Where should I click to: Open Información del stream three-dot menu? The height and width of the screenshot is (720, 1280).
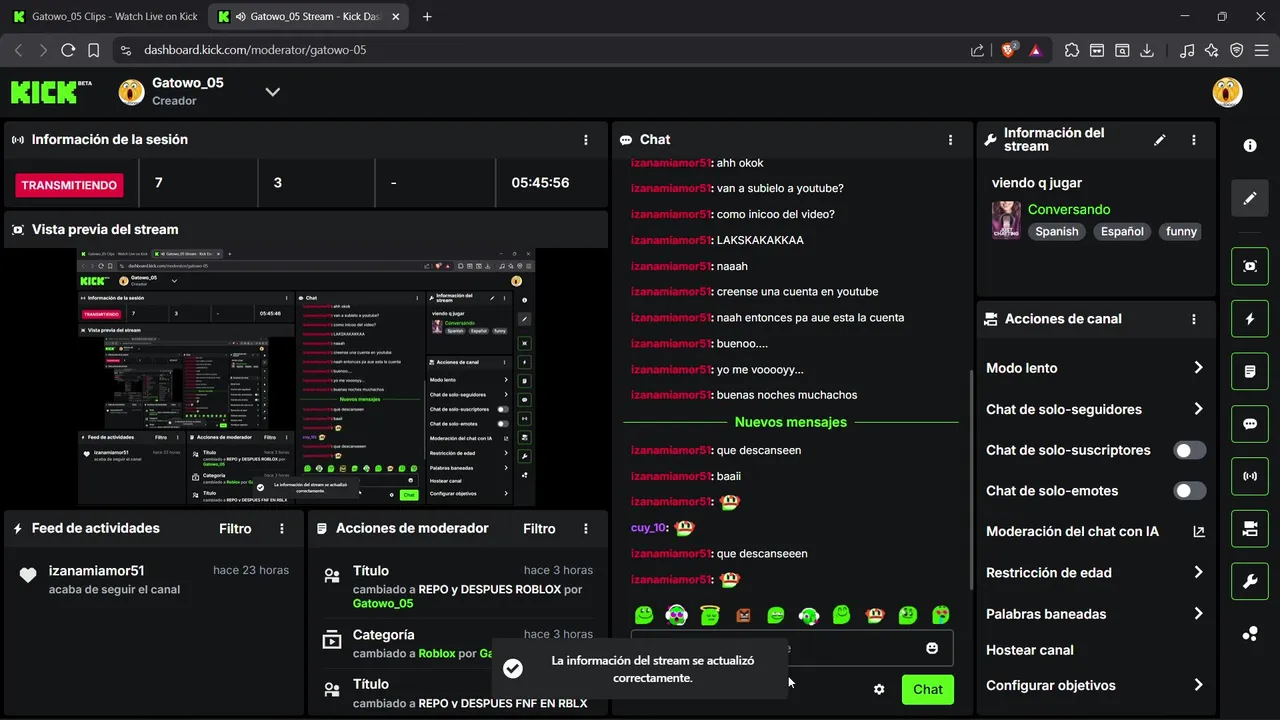pyautogui.click(x=1194, y=140)
